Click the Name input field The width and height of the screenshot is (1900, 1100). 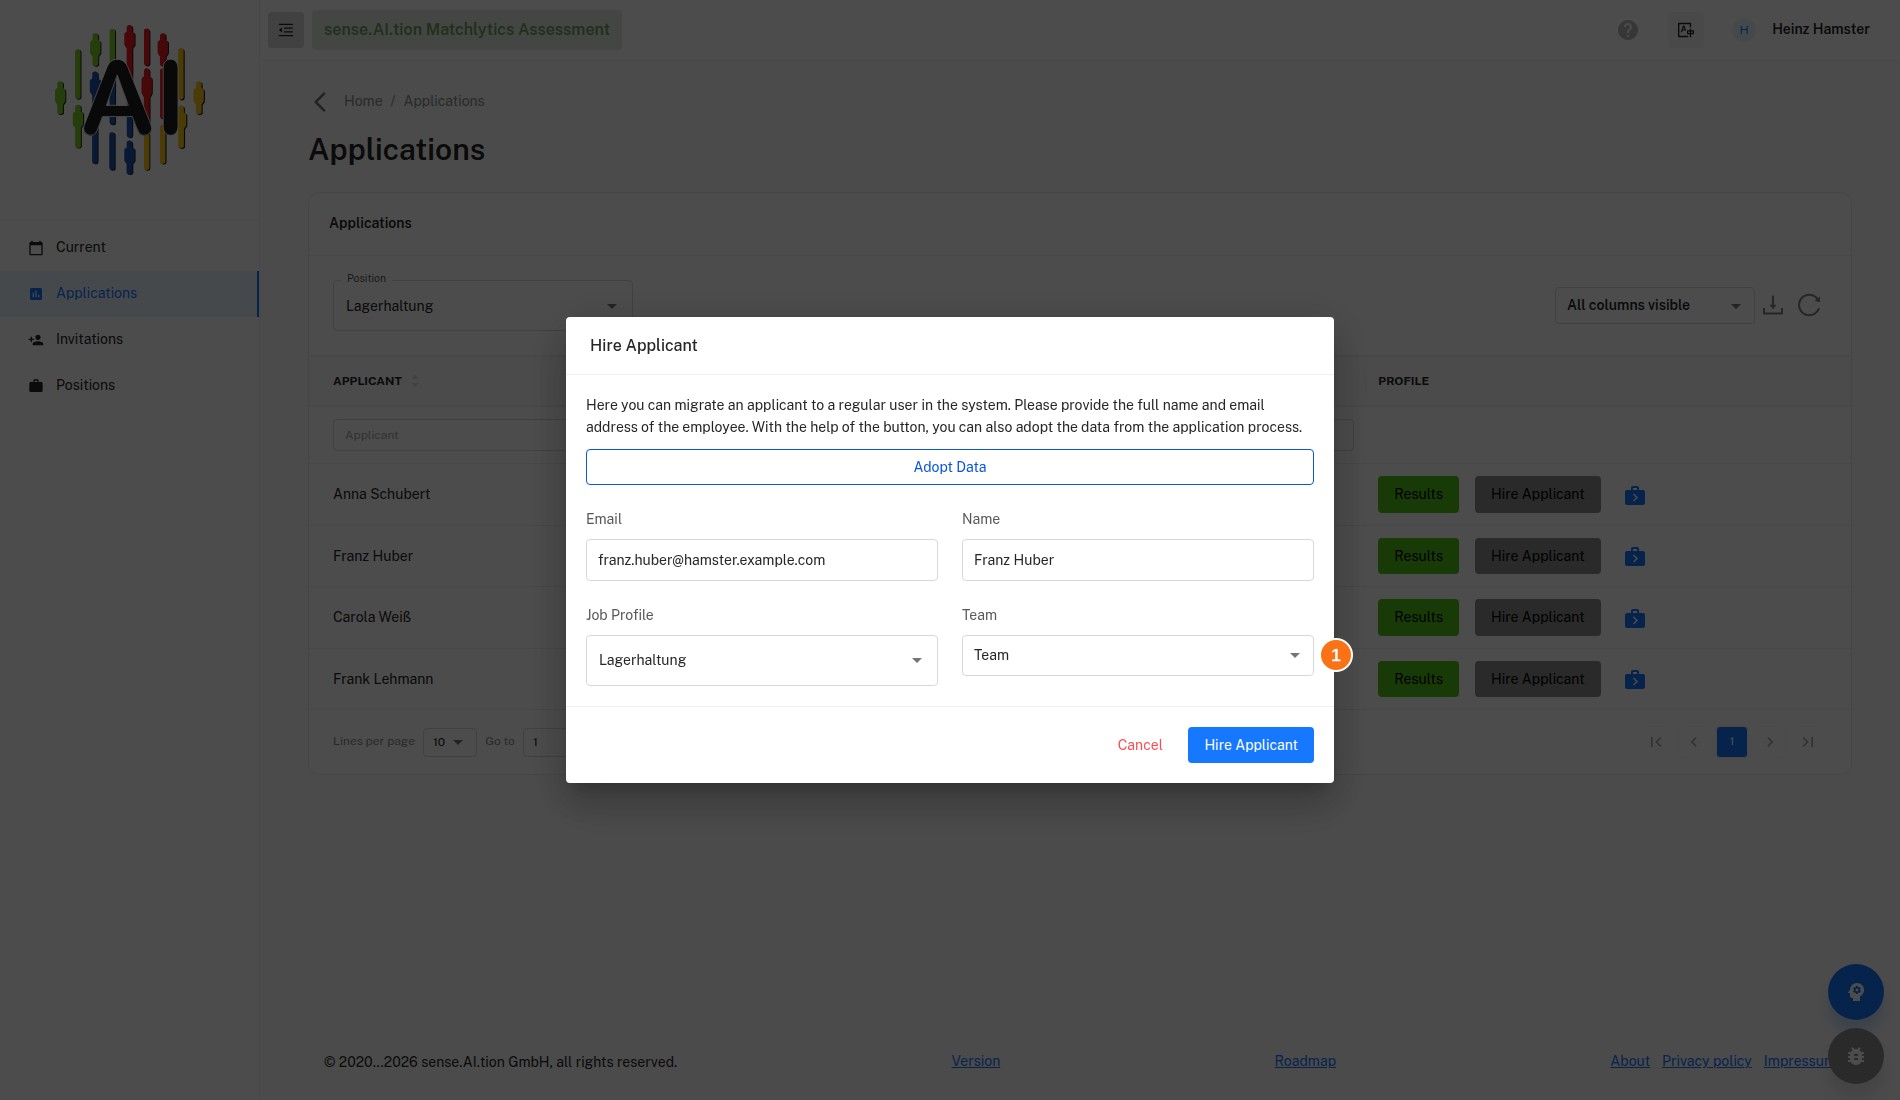[x=1138, y=560]
